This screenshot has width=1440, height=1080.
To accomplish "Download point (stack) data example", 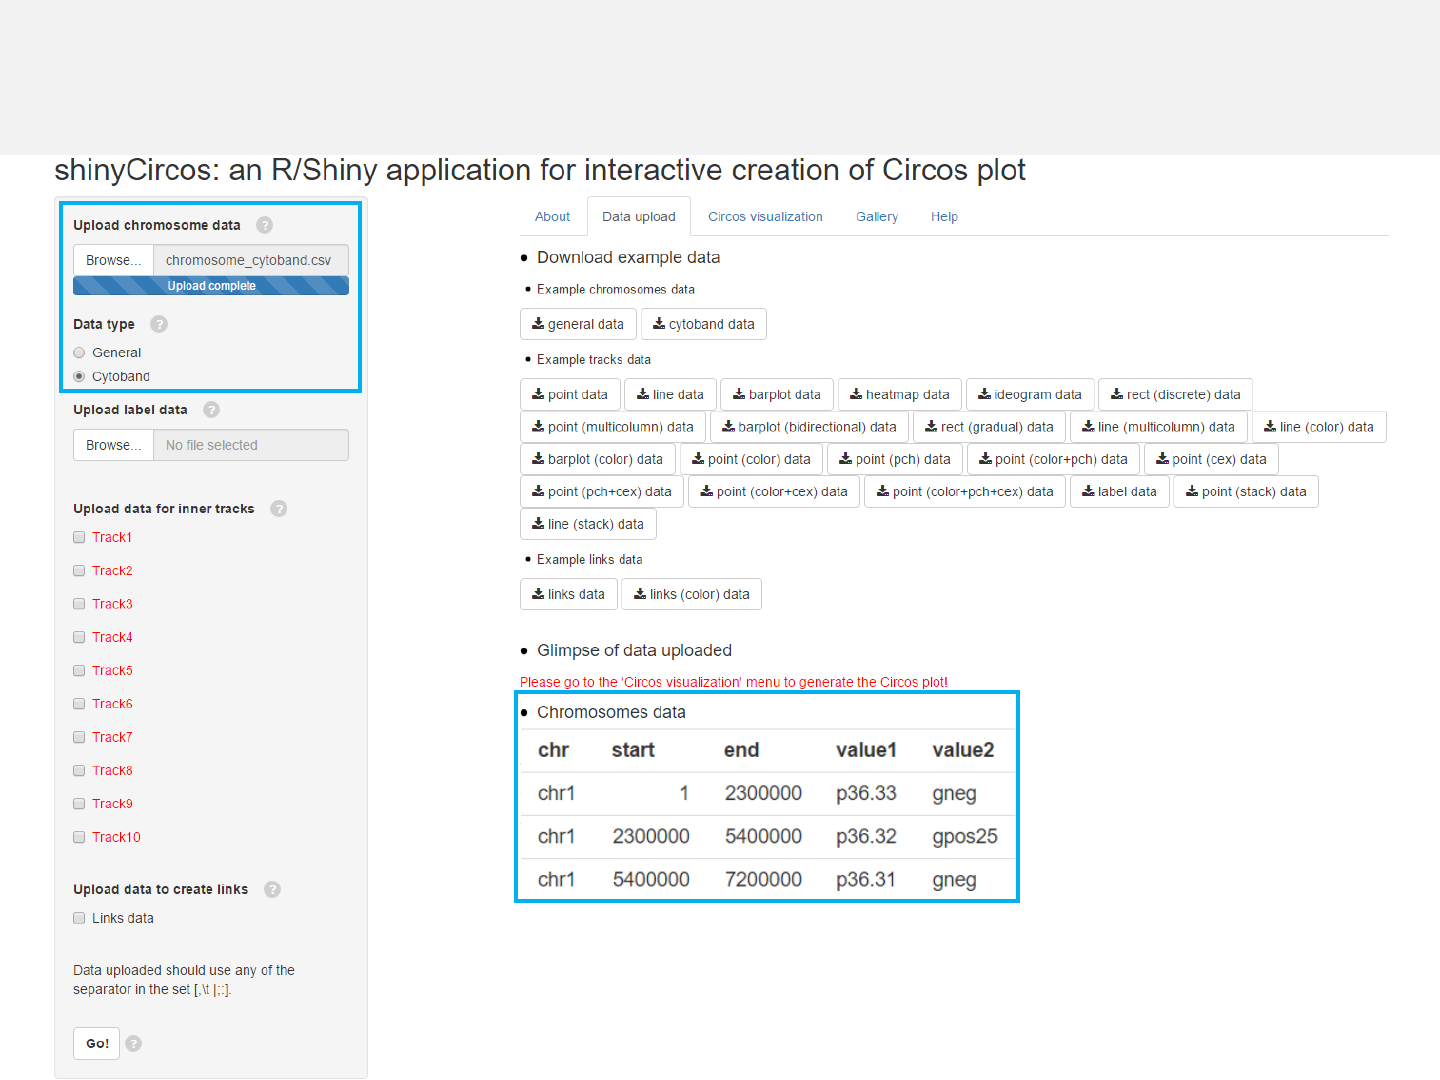I will (1246, 491).
